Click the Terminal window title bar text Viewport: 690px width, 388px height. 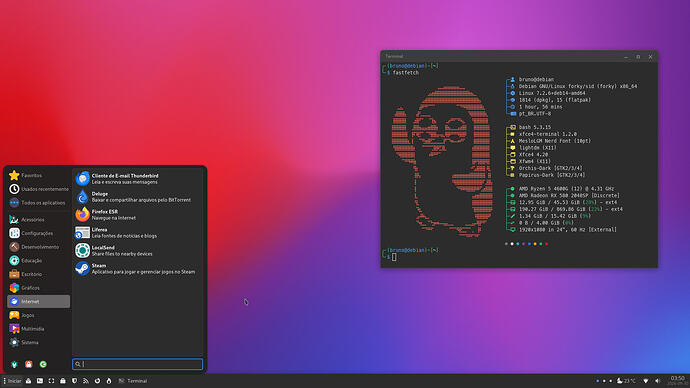[394, 56]
